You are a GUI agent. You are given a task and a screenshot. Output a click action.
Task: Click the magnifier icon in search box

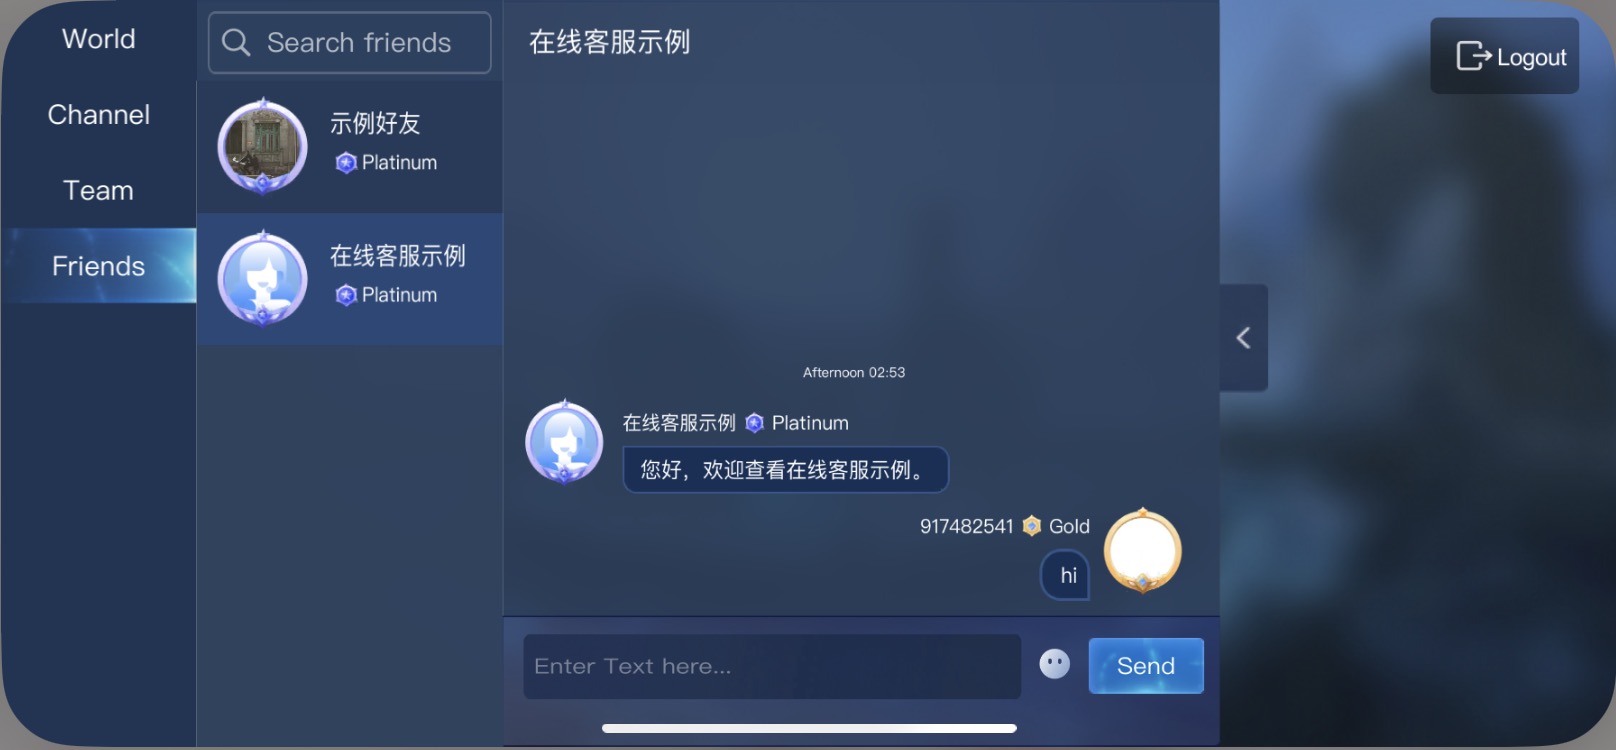[x=236, y=42]
